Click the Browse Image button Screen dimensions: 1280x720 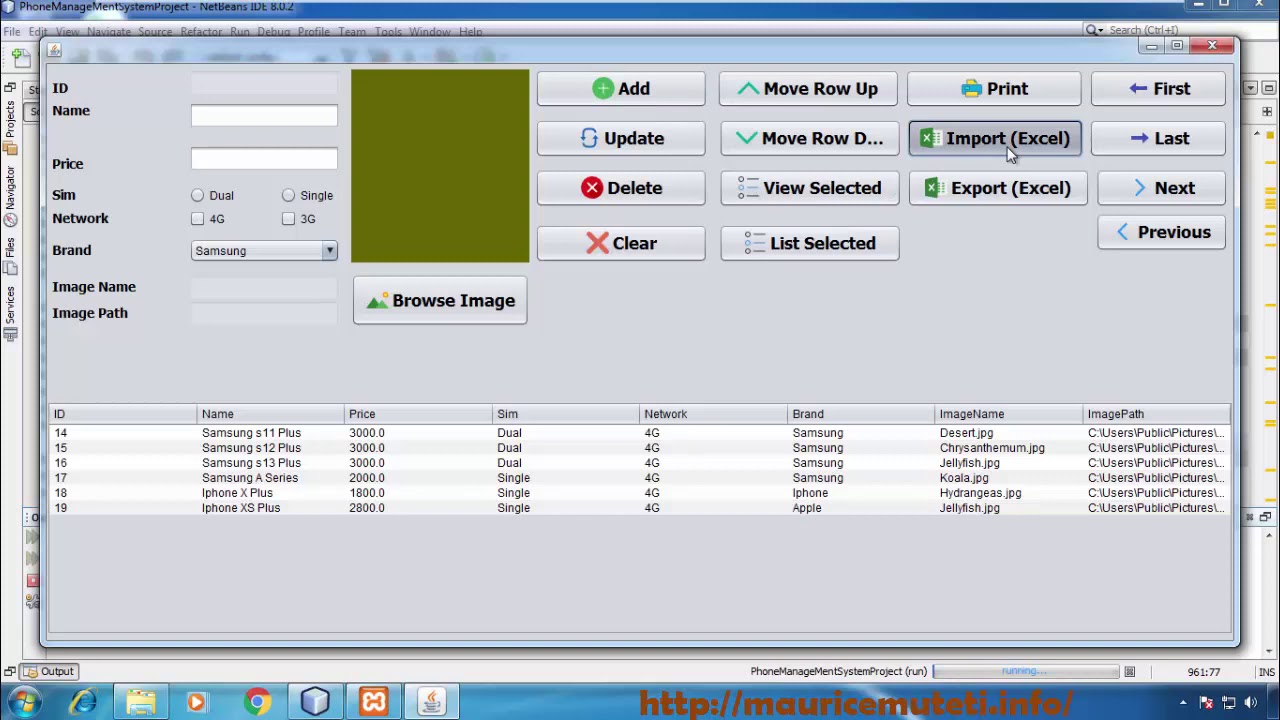440,301
